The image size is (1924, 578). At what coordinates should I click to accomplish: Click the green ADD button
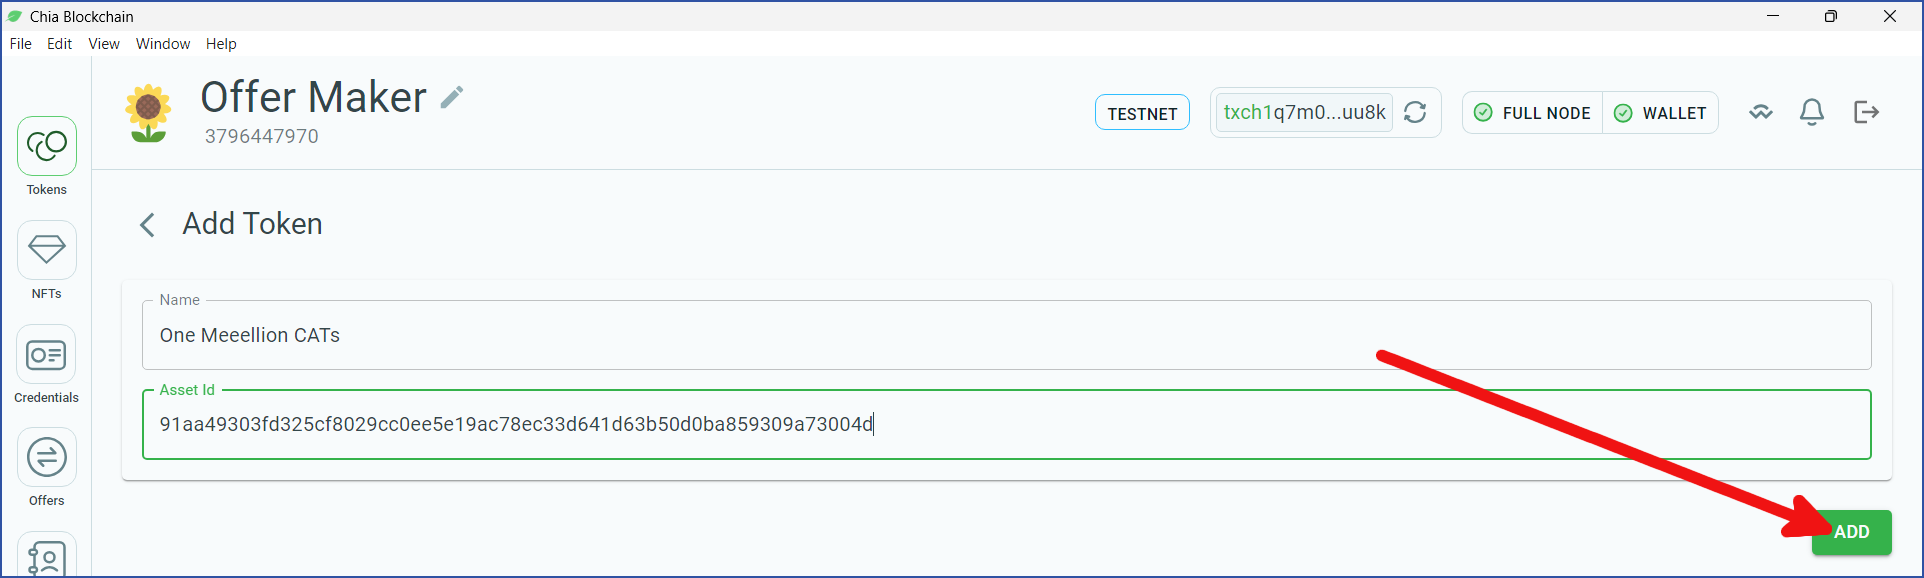[1851, 532]
